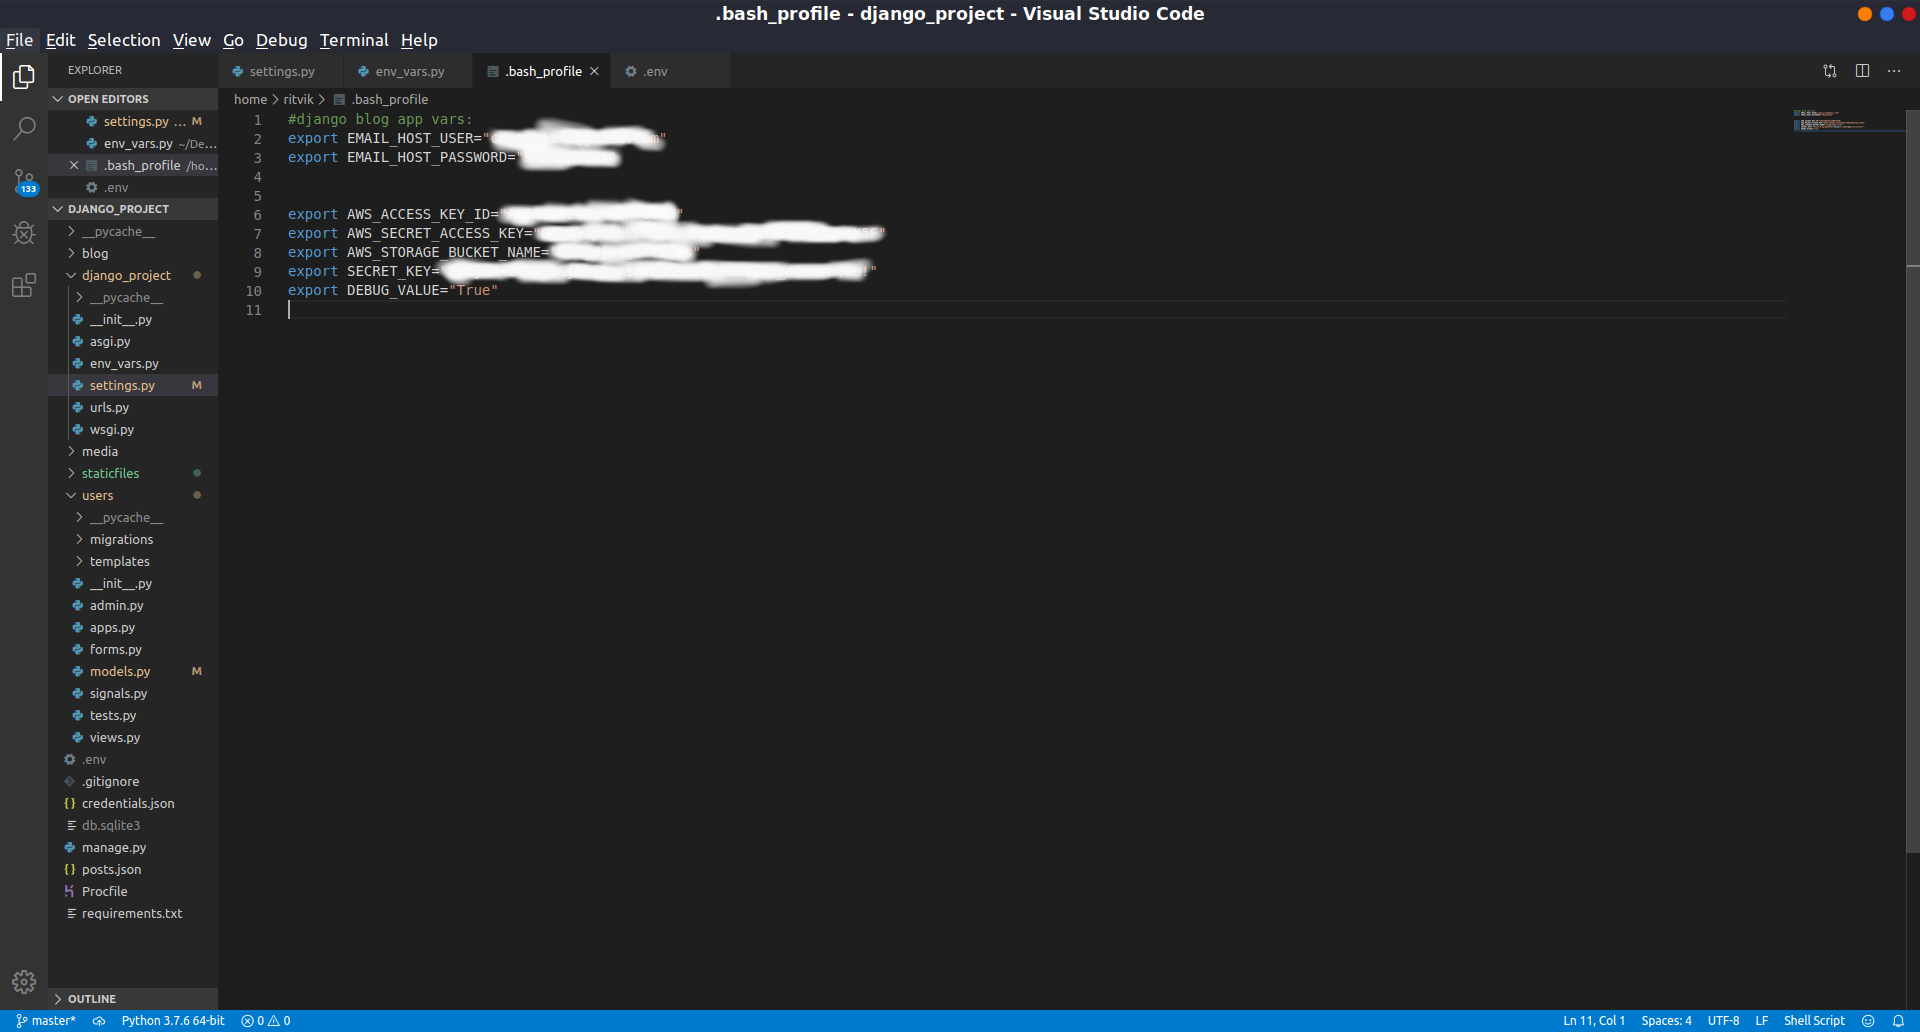This screenshot has width=1920, height=1032.
Task: Open the editor More Actions menu
Action: tap(1895, 70)
